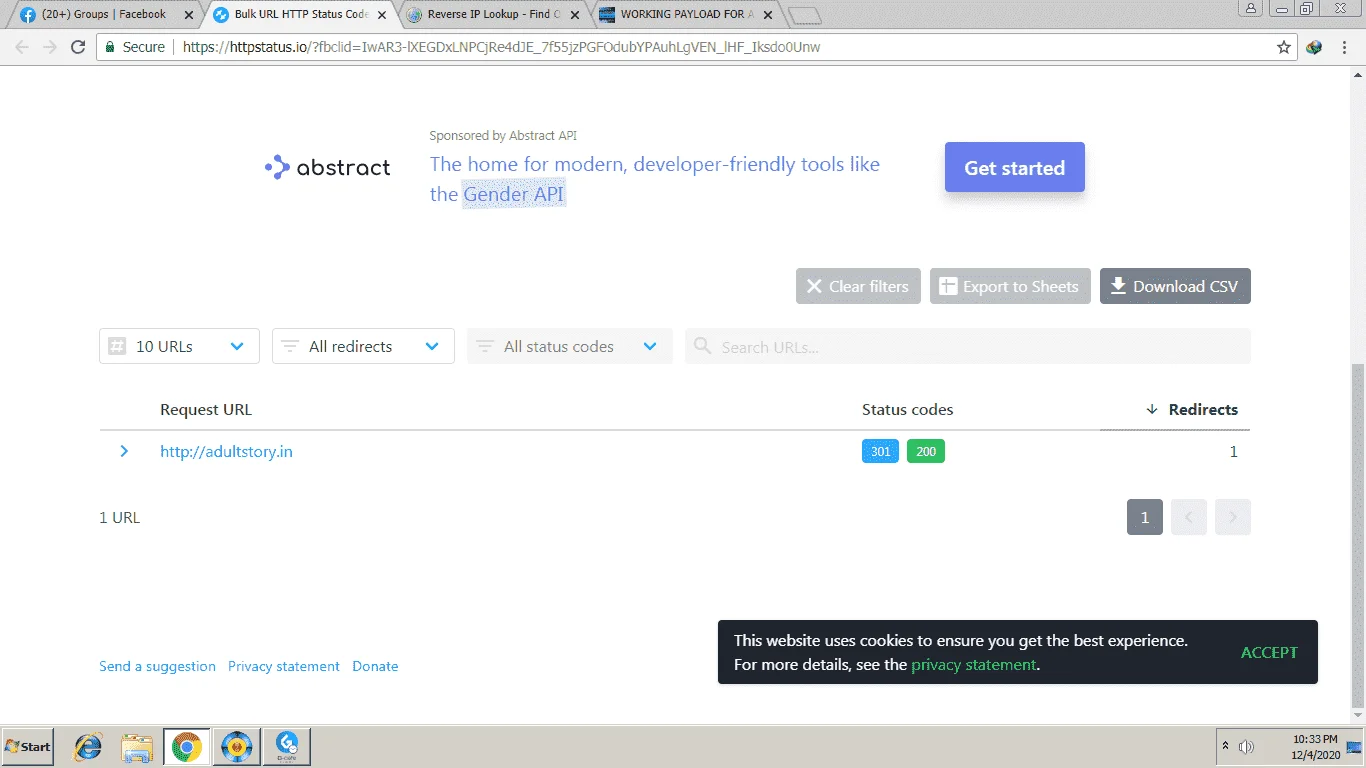
Task: Bookmark this page with the star icon
Action: tap(1284, 47)
